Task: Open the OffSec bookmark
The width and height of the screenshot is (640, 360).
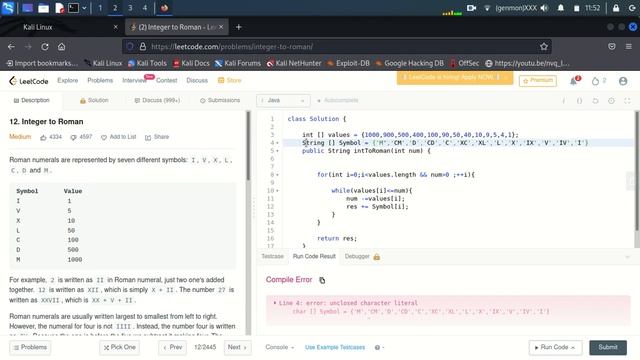Action: tap(464, 63)
